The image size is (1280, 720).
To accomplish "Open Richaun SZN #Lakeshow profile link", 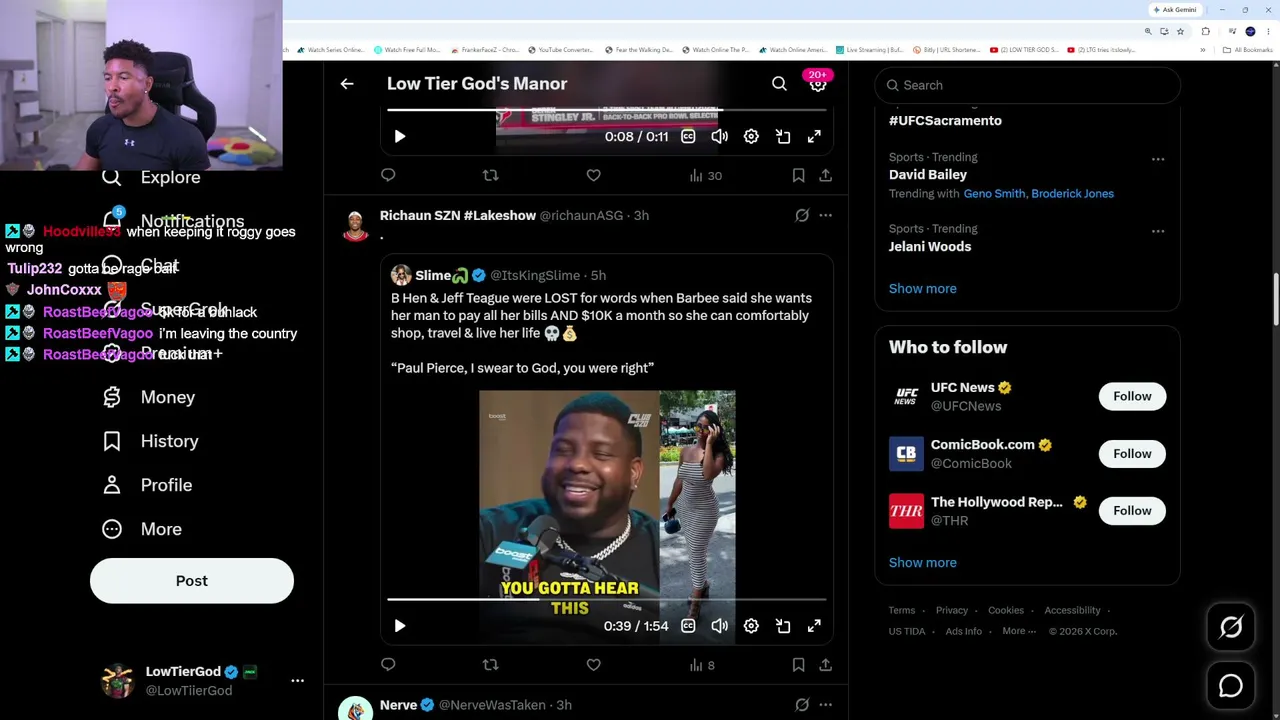I will coord(458,215).
